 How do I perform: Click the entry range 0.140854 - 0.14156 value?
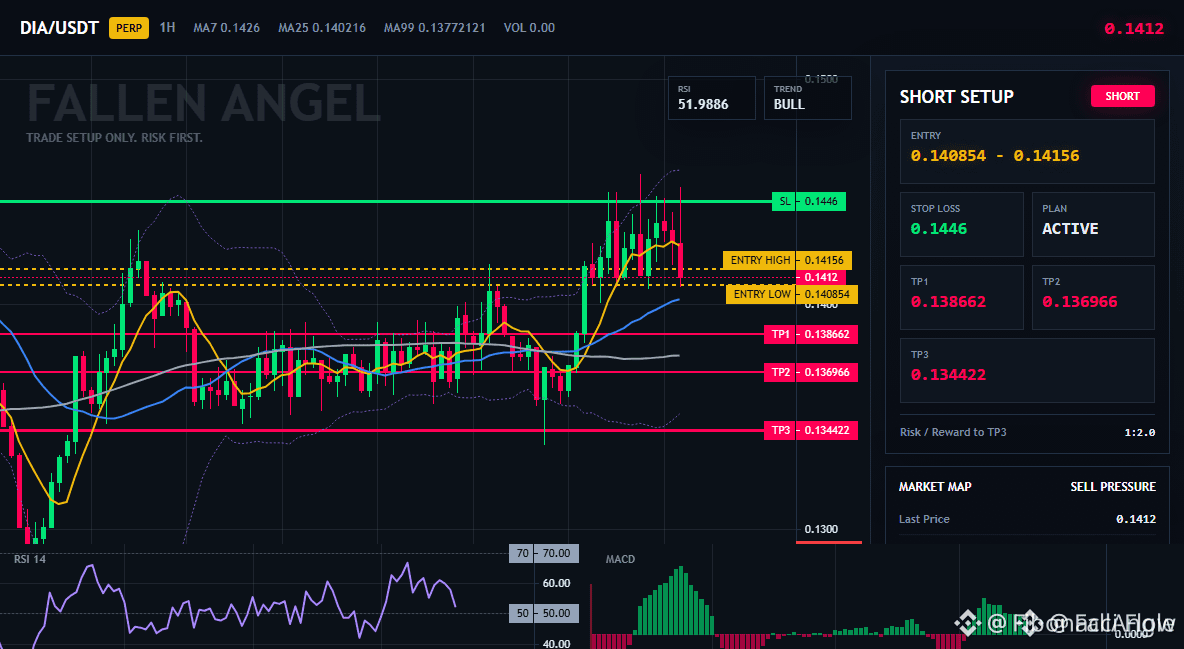coord(994,156)
